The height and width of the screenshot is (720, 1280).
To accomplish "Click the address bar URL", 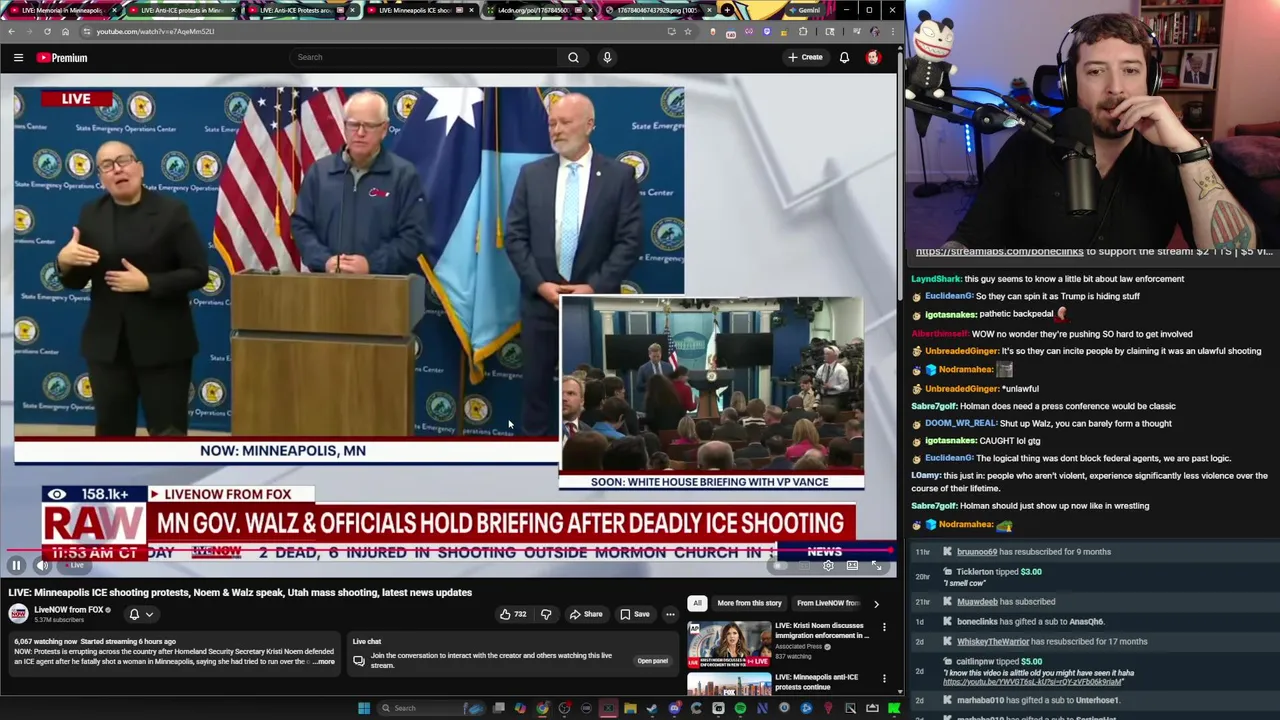I will [x=155, y=31].
